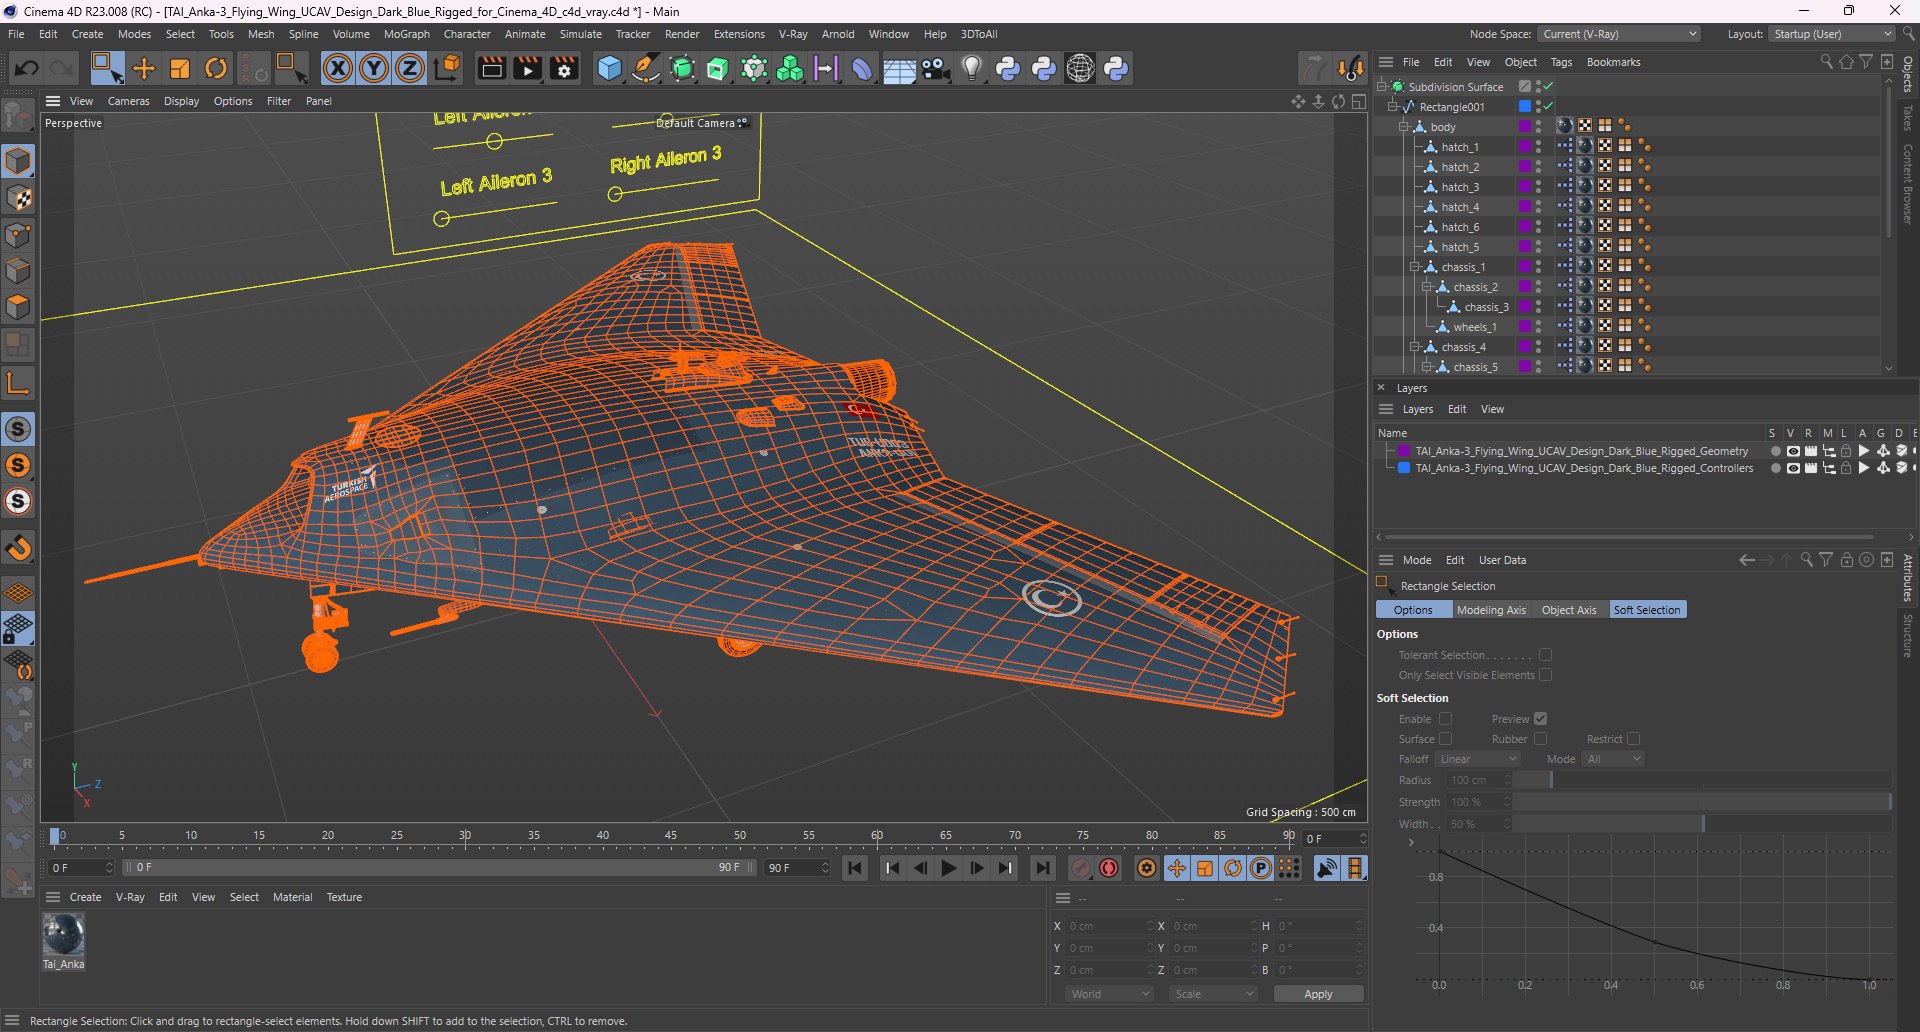Toggle visibility eye of Controllers layer
Image resolution: width=1920 pixels, height=1032 pixels.
pos(1793,468)
